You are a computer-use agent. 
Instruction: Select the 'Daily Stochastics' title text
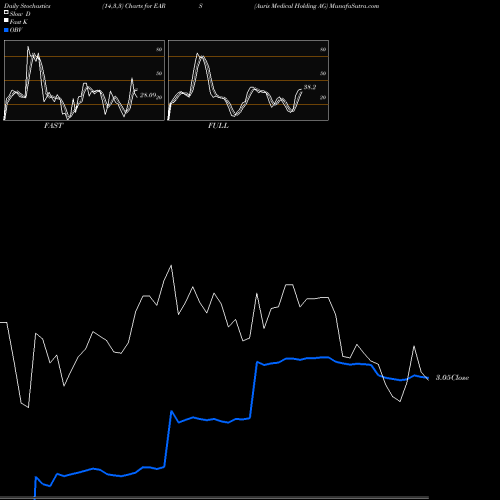coord(27,6)
